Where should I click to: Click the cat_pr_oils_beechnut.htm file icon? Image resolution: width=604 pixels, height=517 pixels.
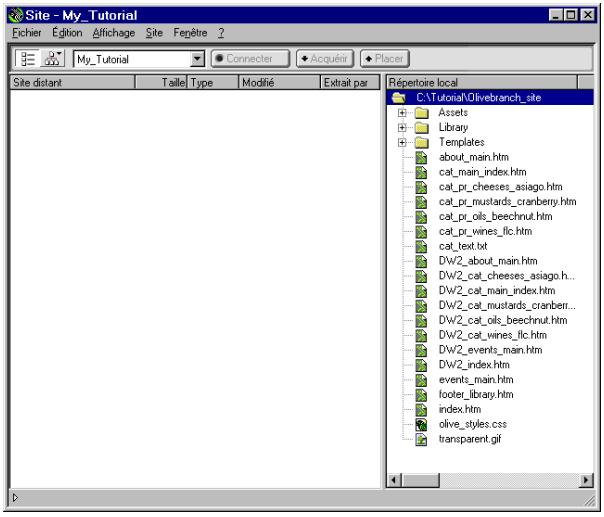(421, 217)
